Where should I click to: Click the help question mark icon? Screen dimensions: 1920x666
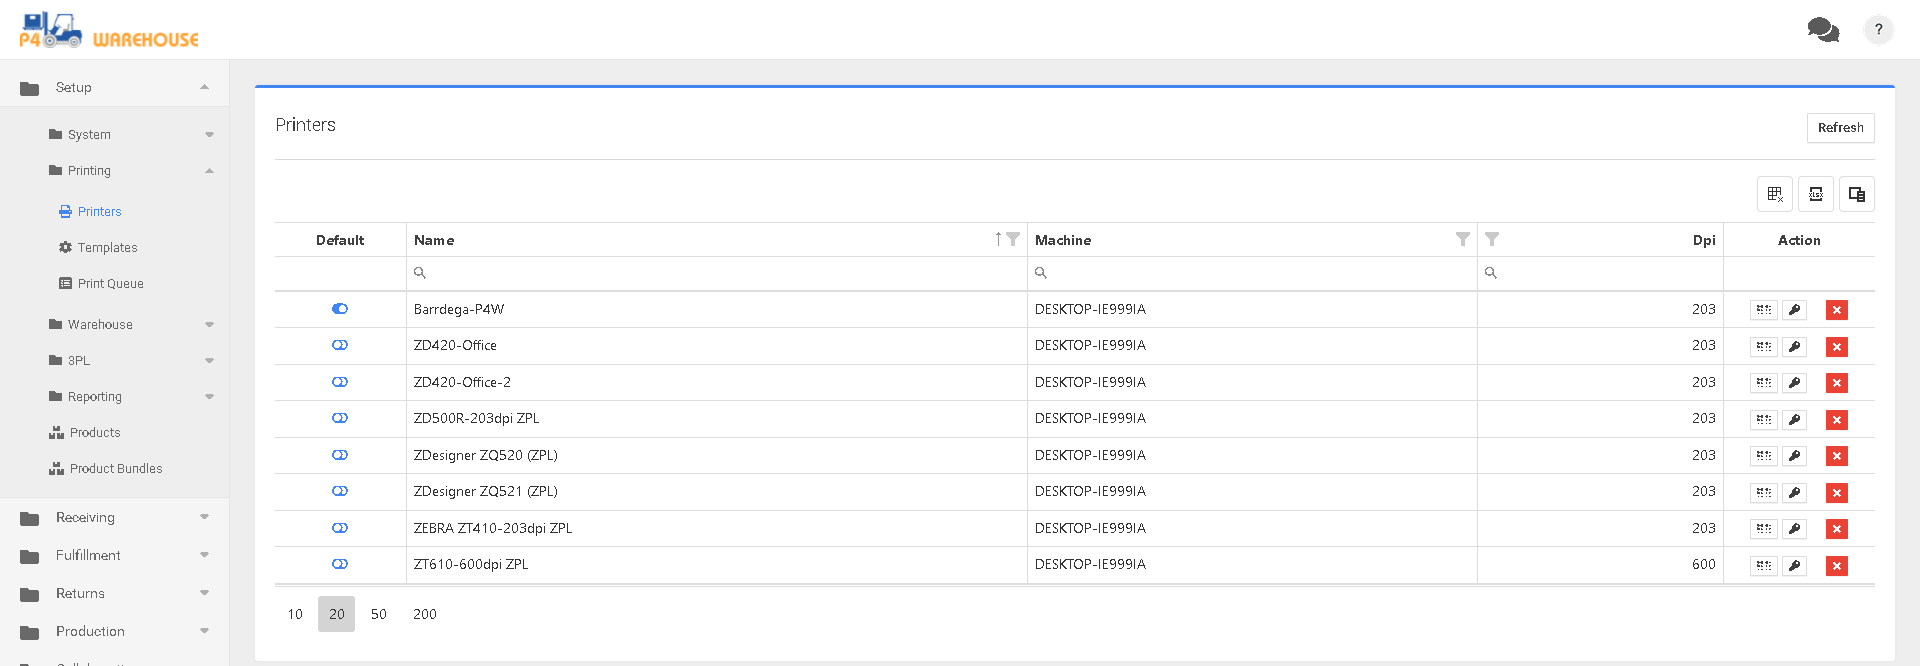pyautogui.click(x=1878, y=30)
